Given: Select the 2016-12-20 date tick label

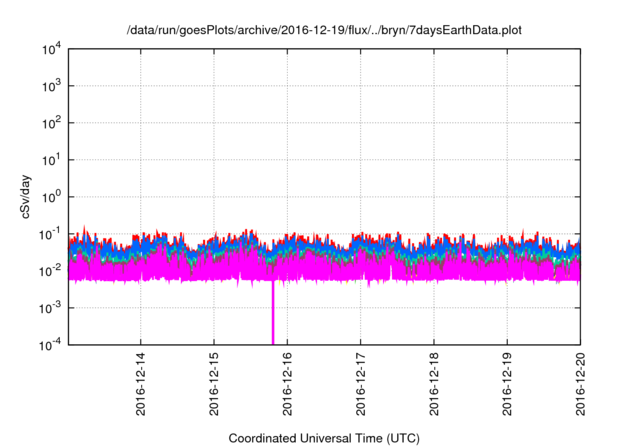Looking at the screenshot, I should pyautogui.click(x=580, y=384).
